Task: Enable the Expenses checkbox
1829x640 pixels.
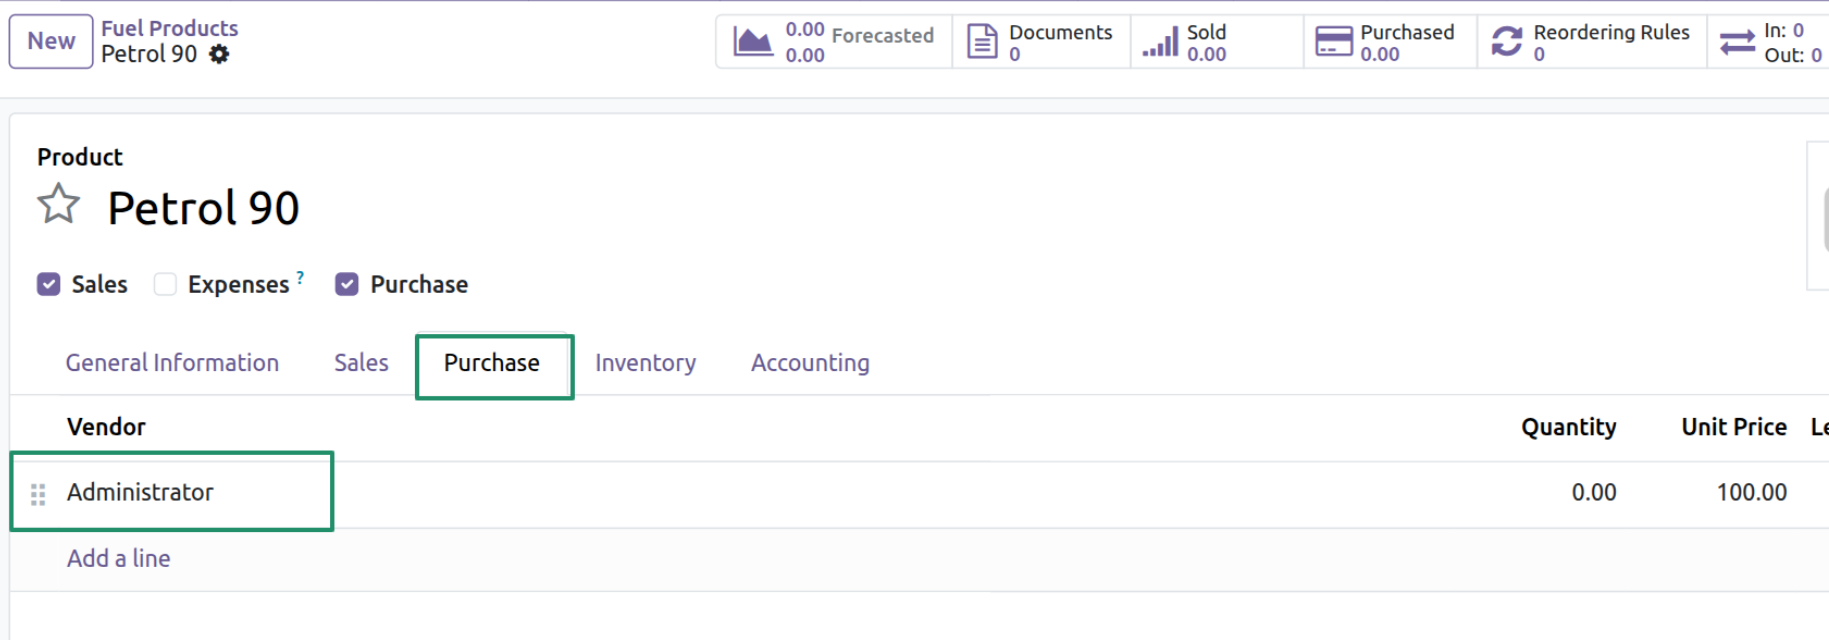Action: tap(165, 284)
